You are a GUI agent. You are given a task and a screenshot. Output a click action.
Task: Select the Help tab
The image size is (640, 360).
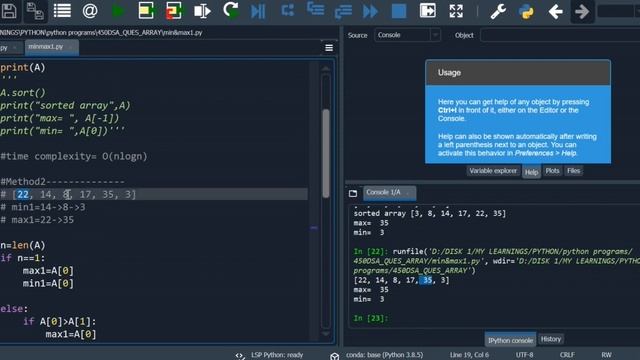tap(531, 172)
